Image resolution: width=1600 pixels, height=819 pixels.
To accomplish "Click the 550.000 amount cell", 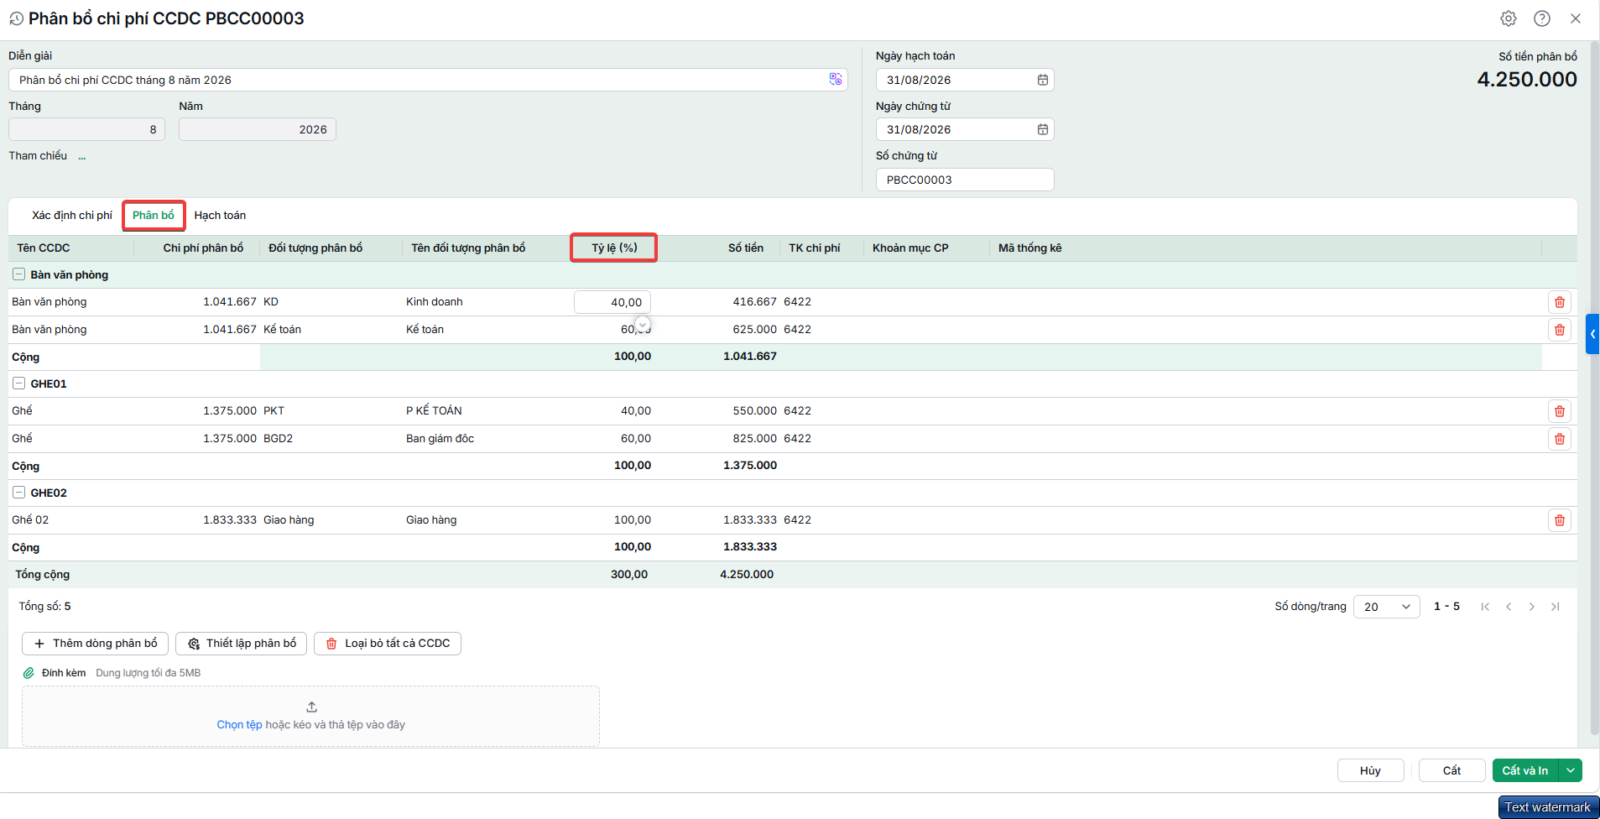I will point(755,411).
